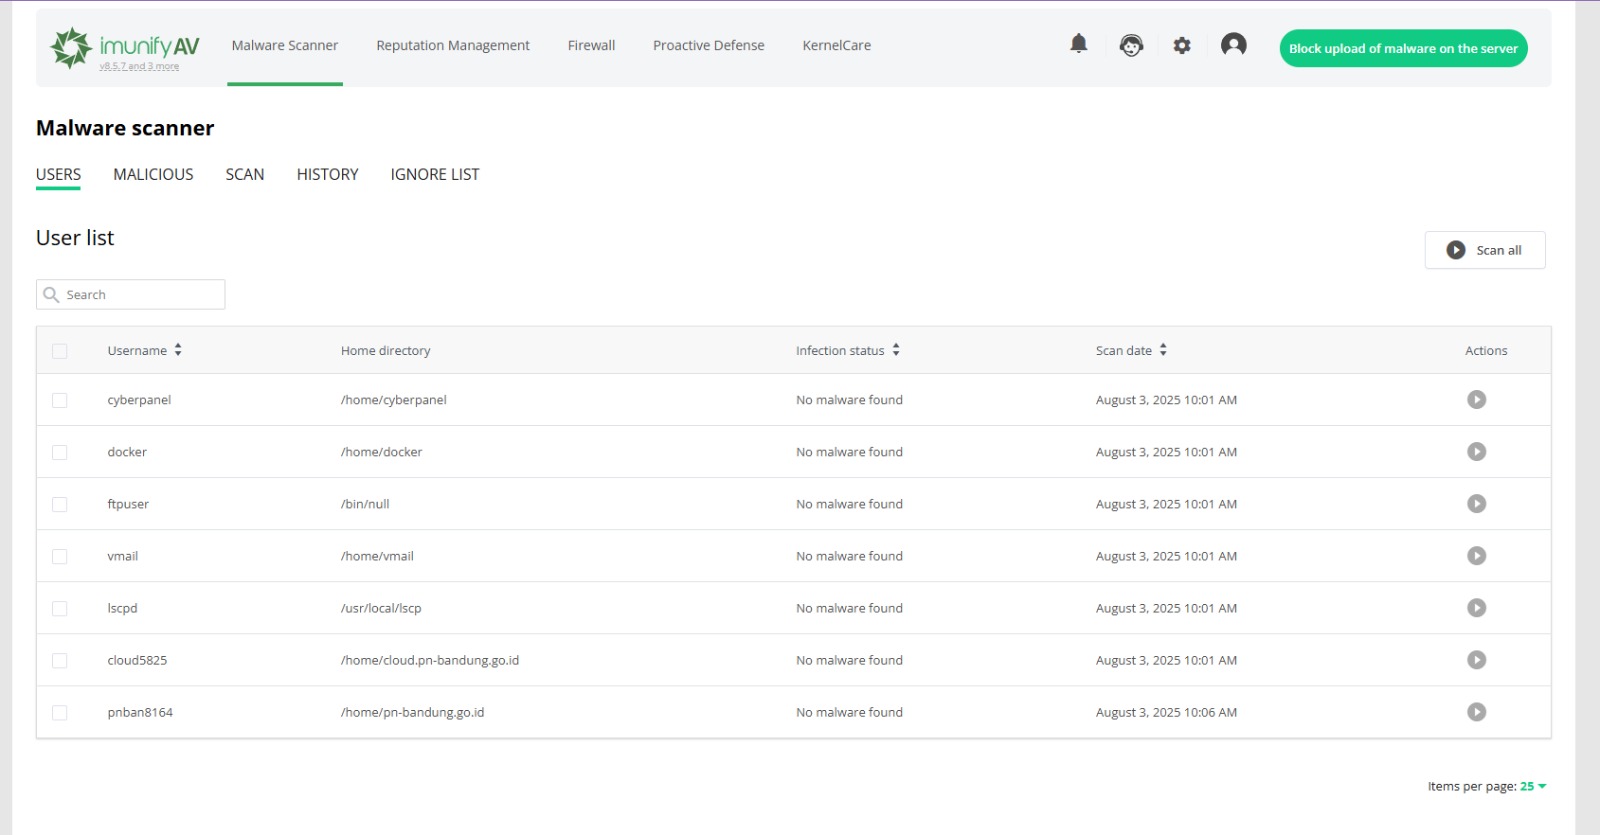Open settings gear icon

(x=1182, y=45)
